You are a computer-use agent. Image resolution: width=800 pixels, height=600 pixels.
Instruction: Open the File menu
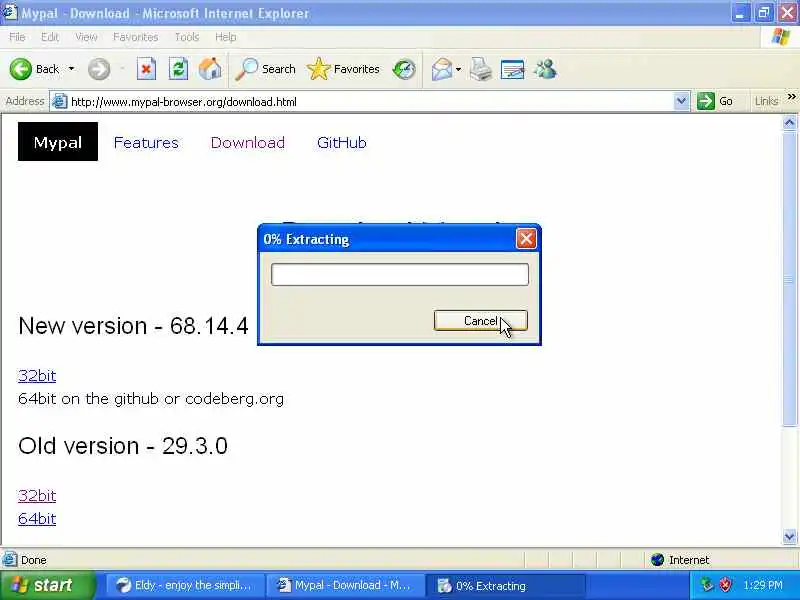17,37
